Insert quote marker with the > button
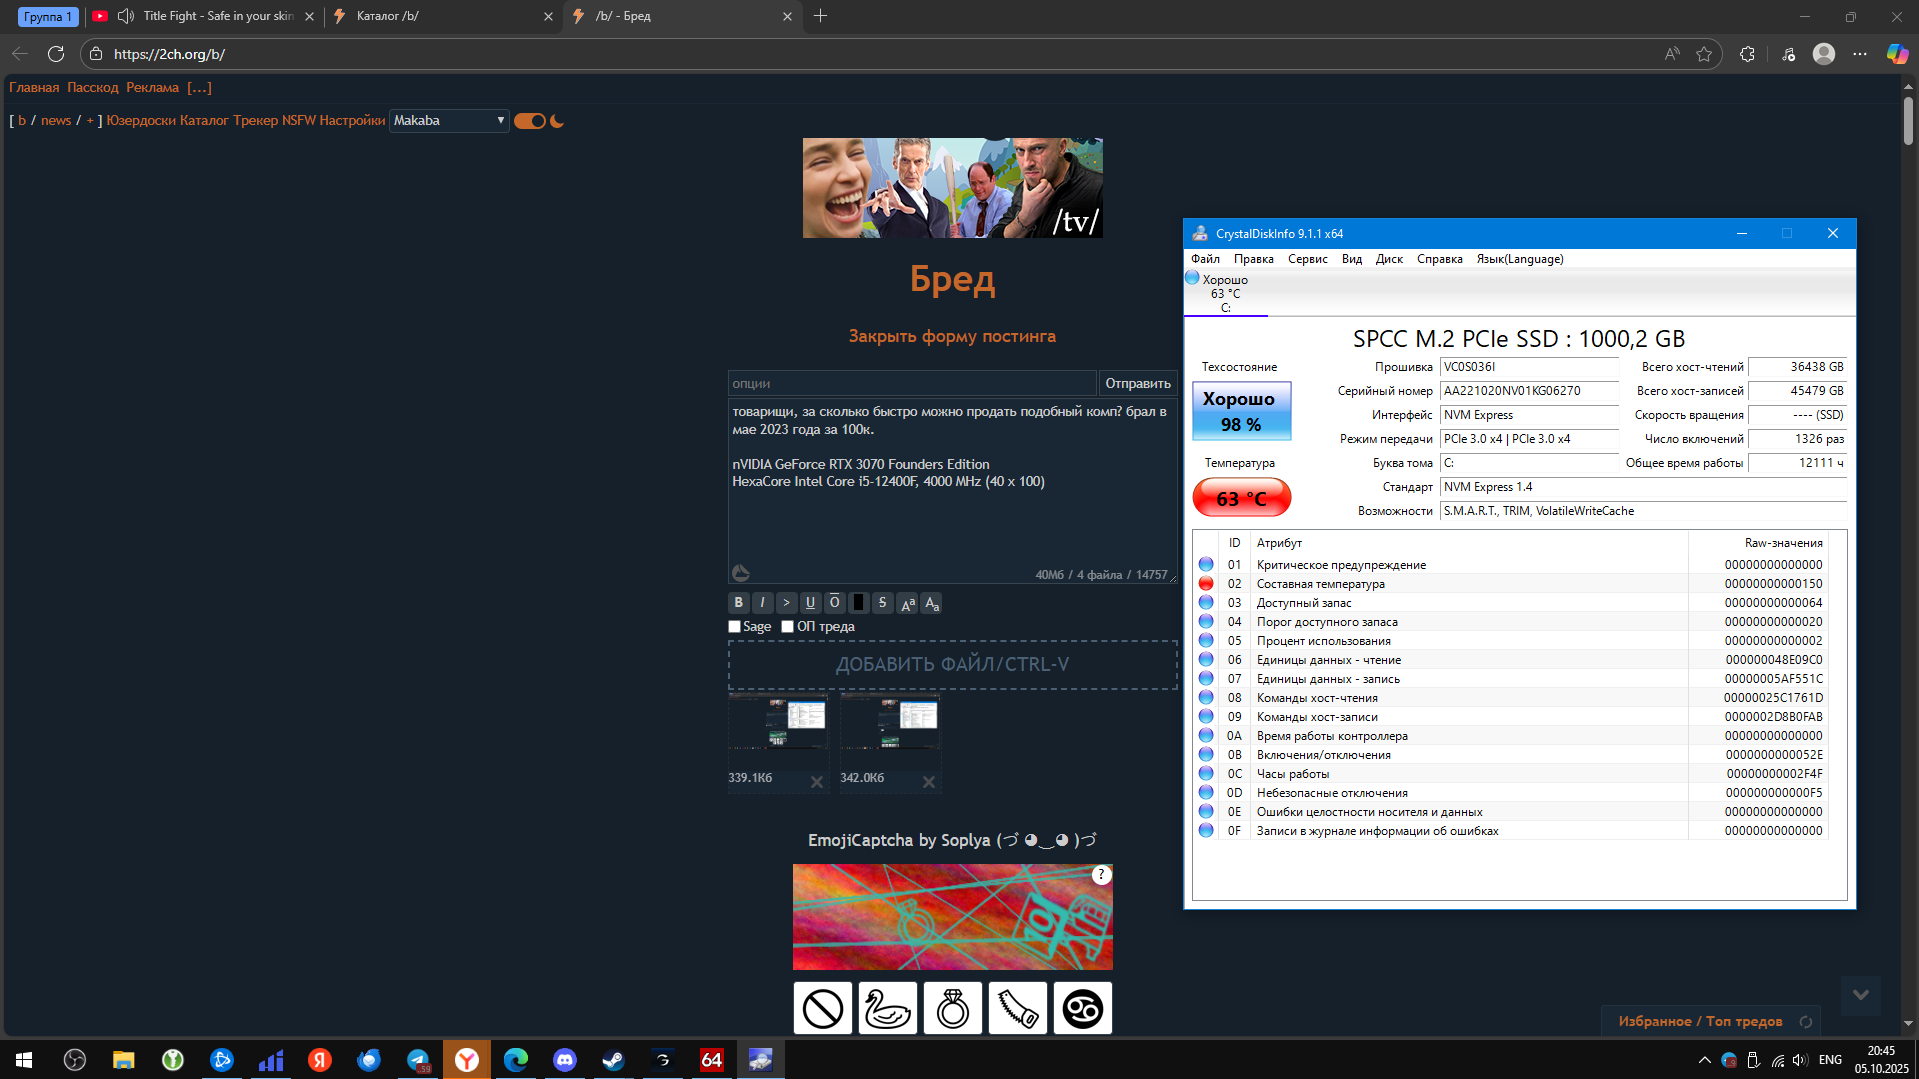Screen dimensions: 1919x1079 click(787, 603)
